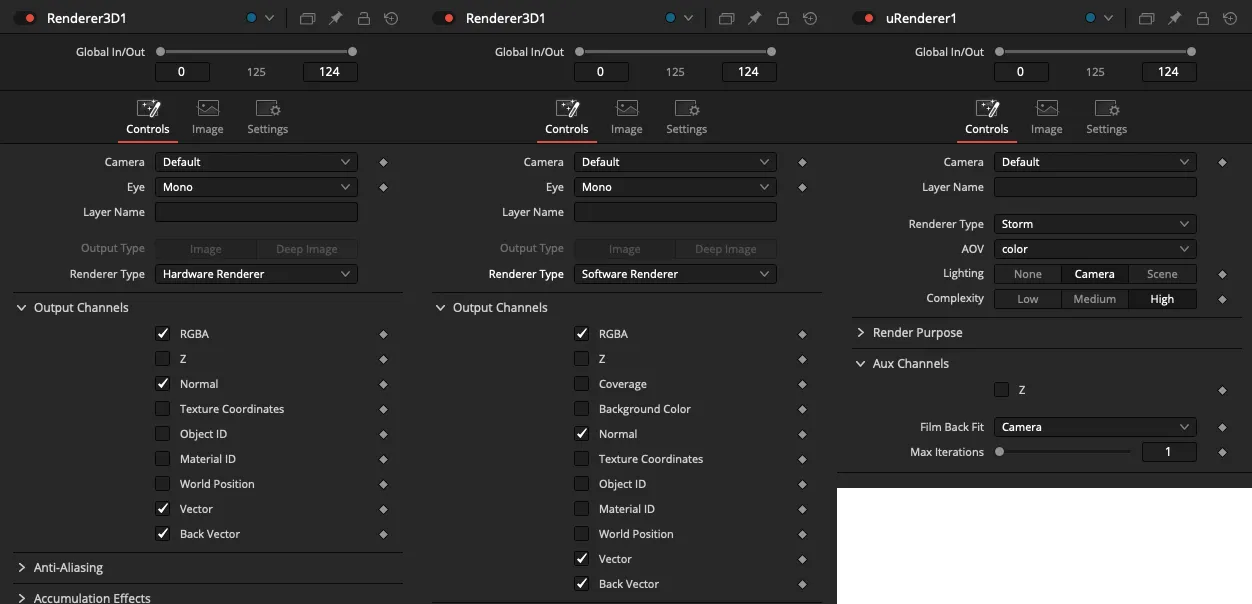Click the uRenderer1 Layer Name field

click(x=1095, y=187)
